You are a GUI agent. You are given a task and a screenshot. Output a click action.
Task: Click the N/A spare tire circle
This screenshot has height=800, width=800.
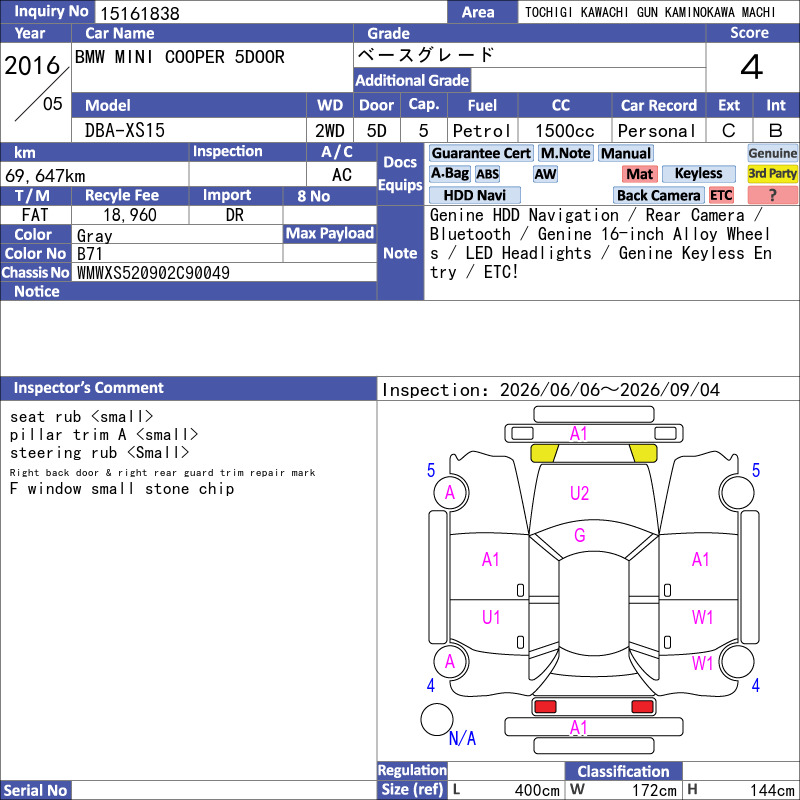pyautogui.click(x=437, y=719)
